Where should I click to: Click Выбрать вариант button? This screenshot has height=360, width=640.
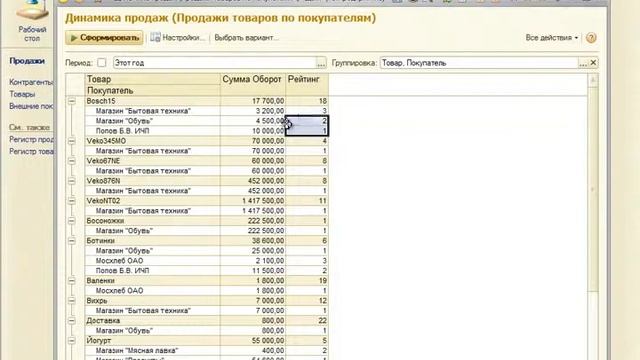[247, 38]
